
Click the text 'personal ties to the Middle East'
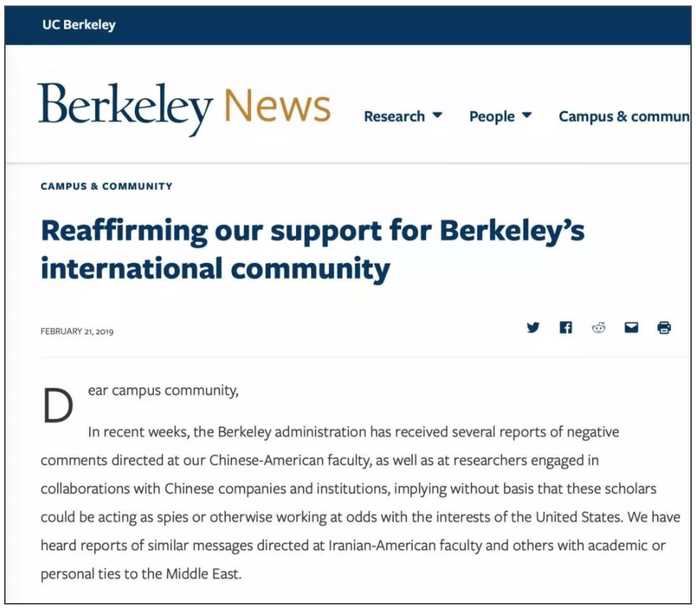click(141, 574)
